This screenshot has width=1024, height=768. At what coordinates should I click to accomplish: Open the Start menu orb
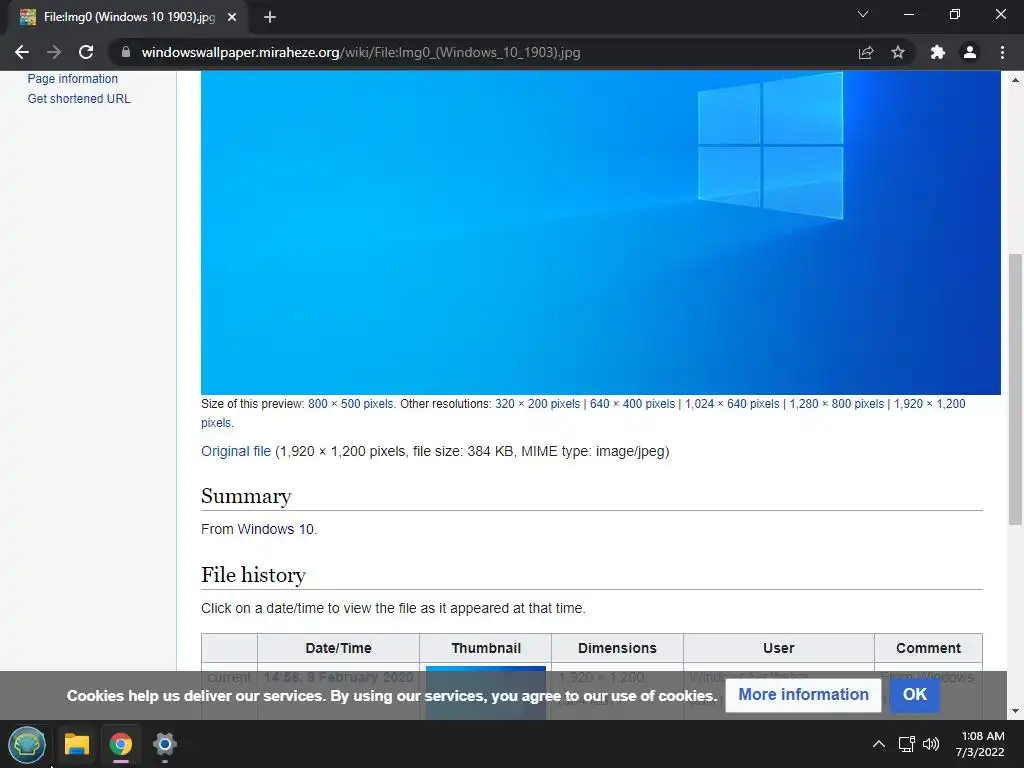27,744
